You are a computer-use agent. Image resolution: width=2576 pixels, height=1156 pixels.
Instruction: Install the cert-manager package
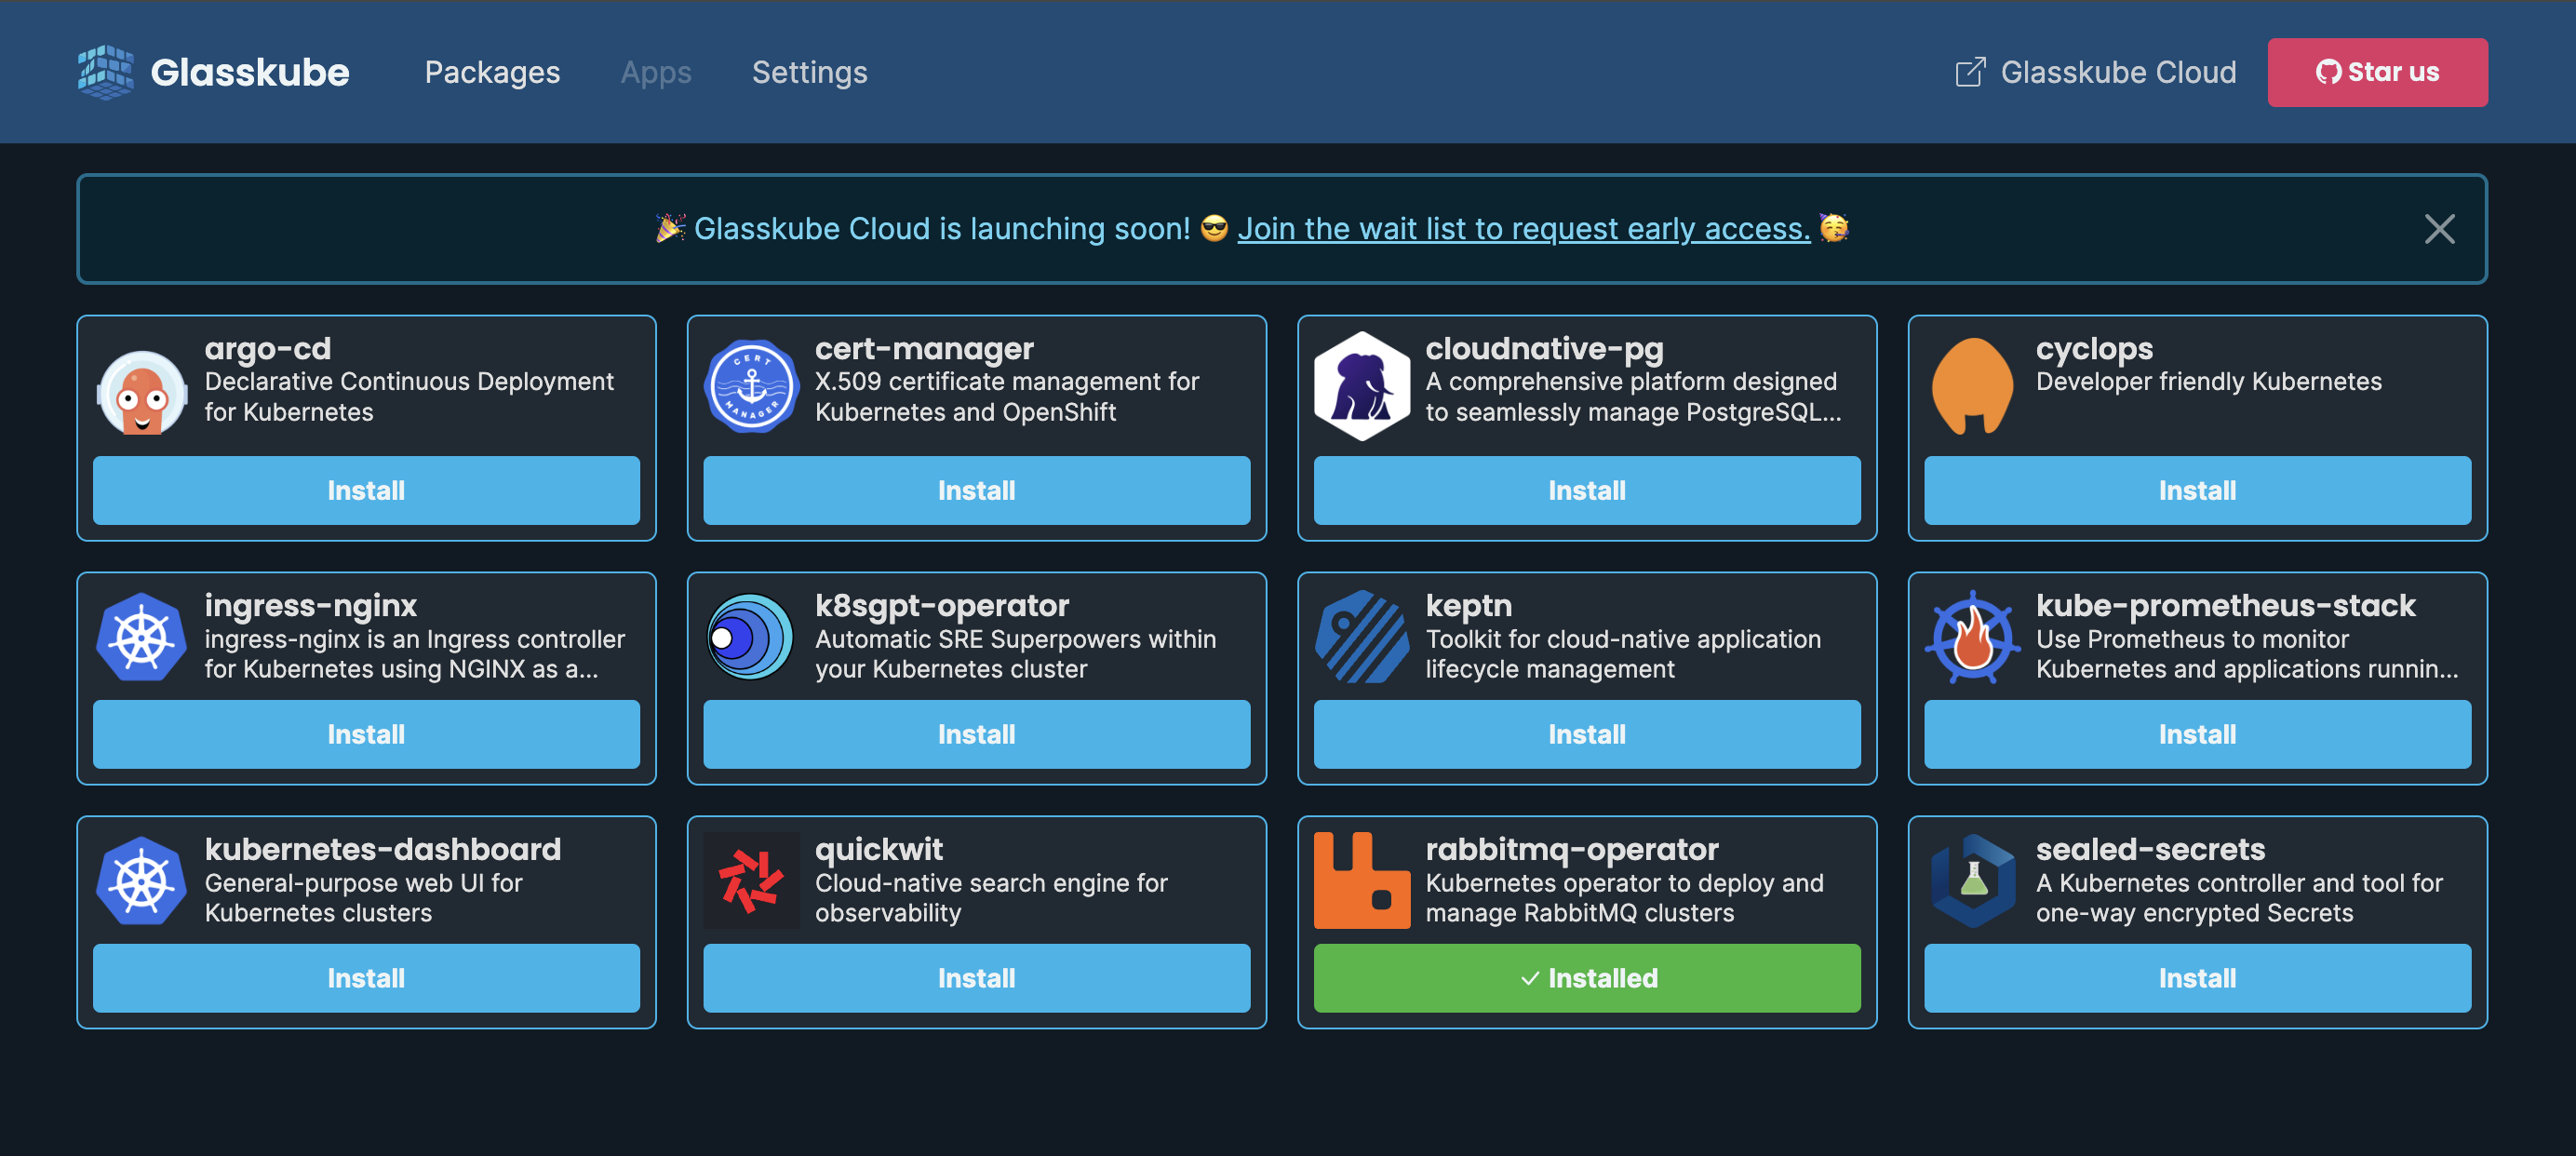pos(976,490)
